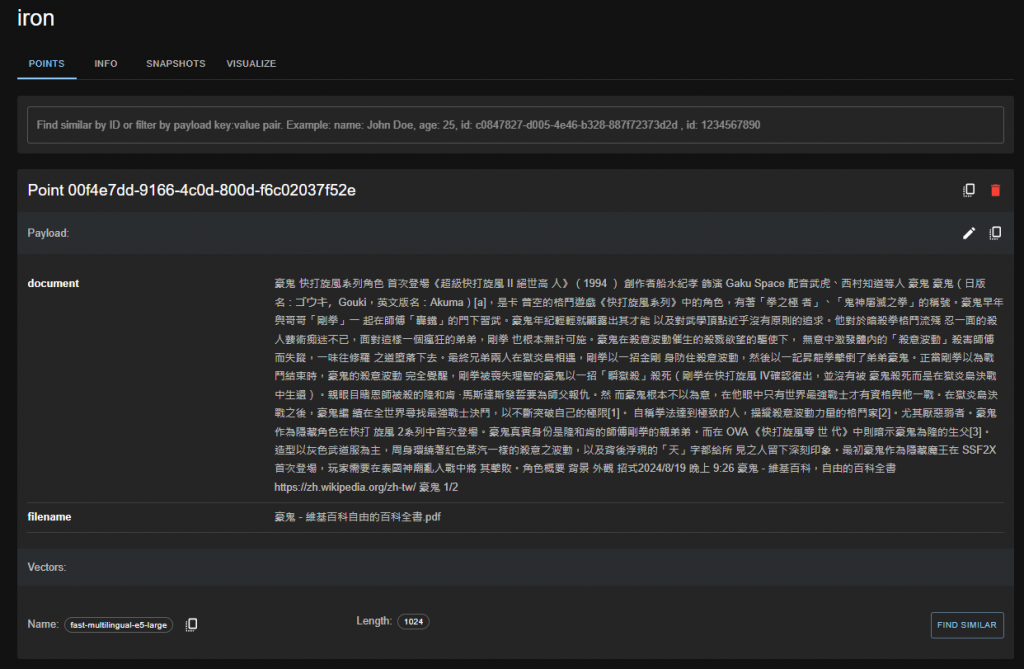
Task: Click the 'Name:' vector label
Action: 43,625
